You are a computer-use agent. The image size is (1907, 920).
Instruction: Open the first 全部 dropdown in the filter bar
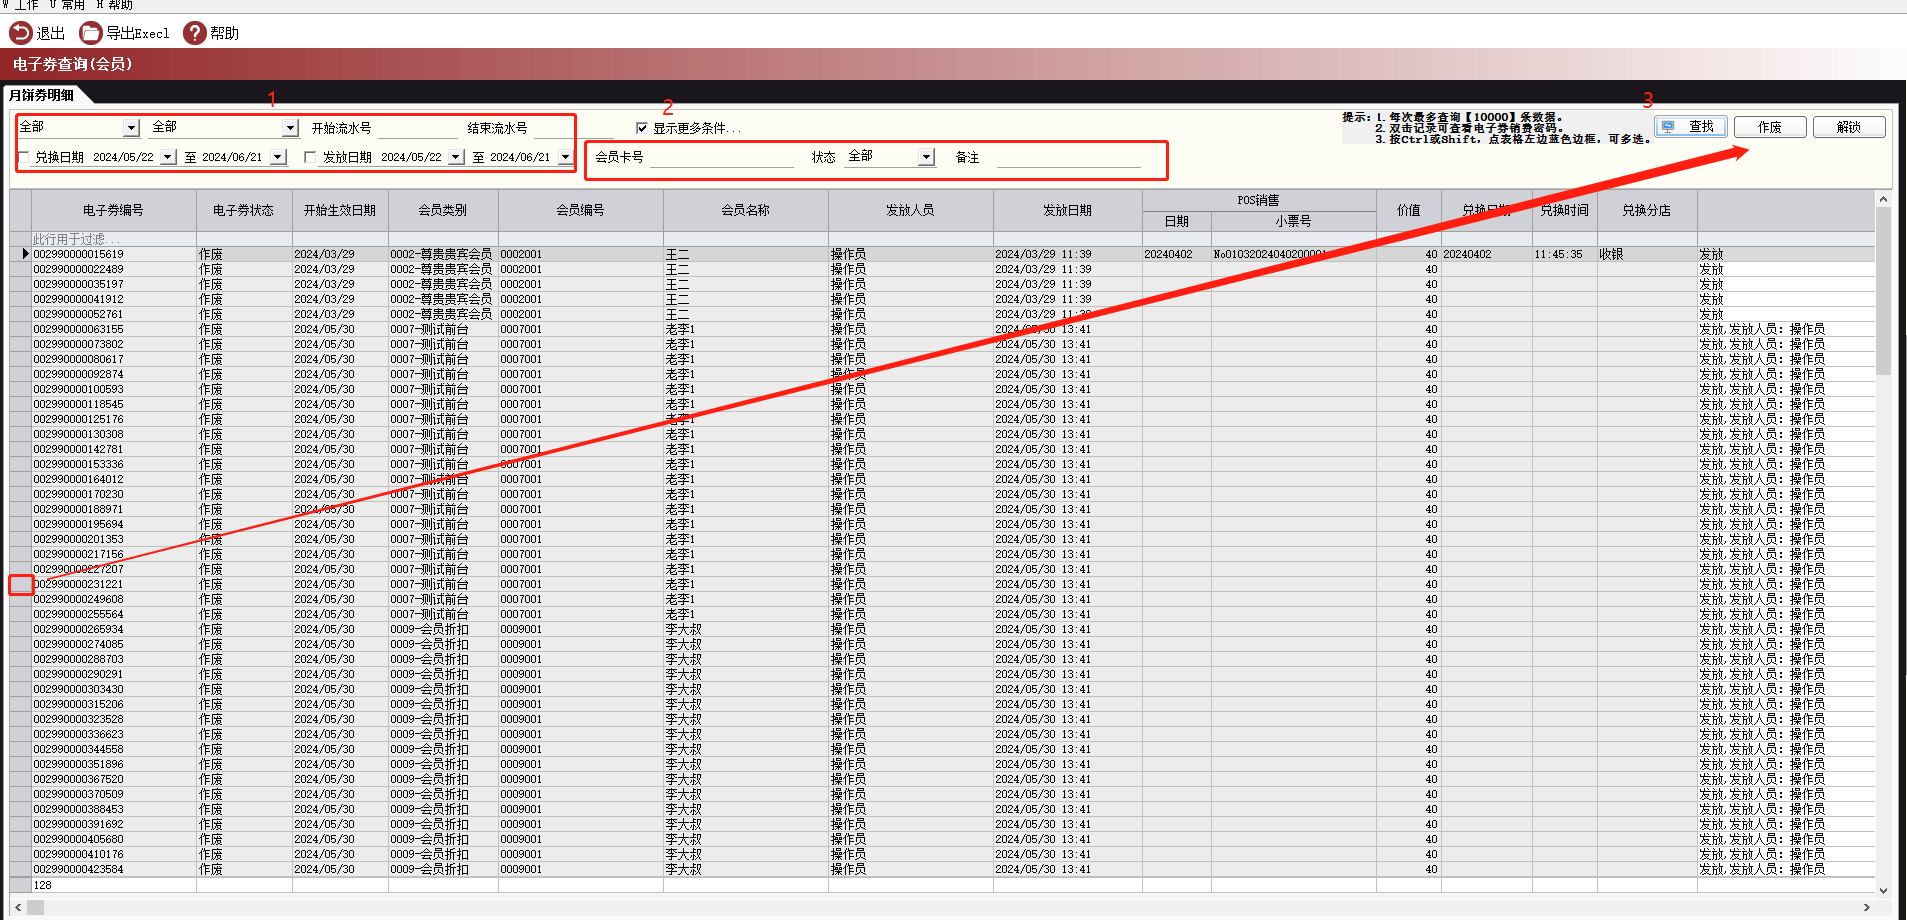[x=131, y=128]
